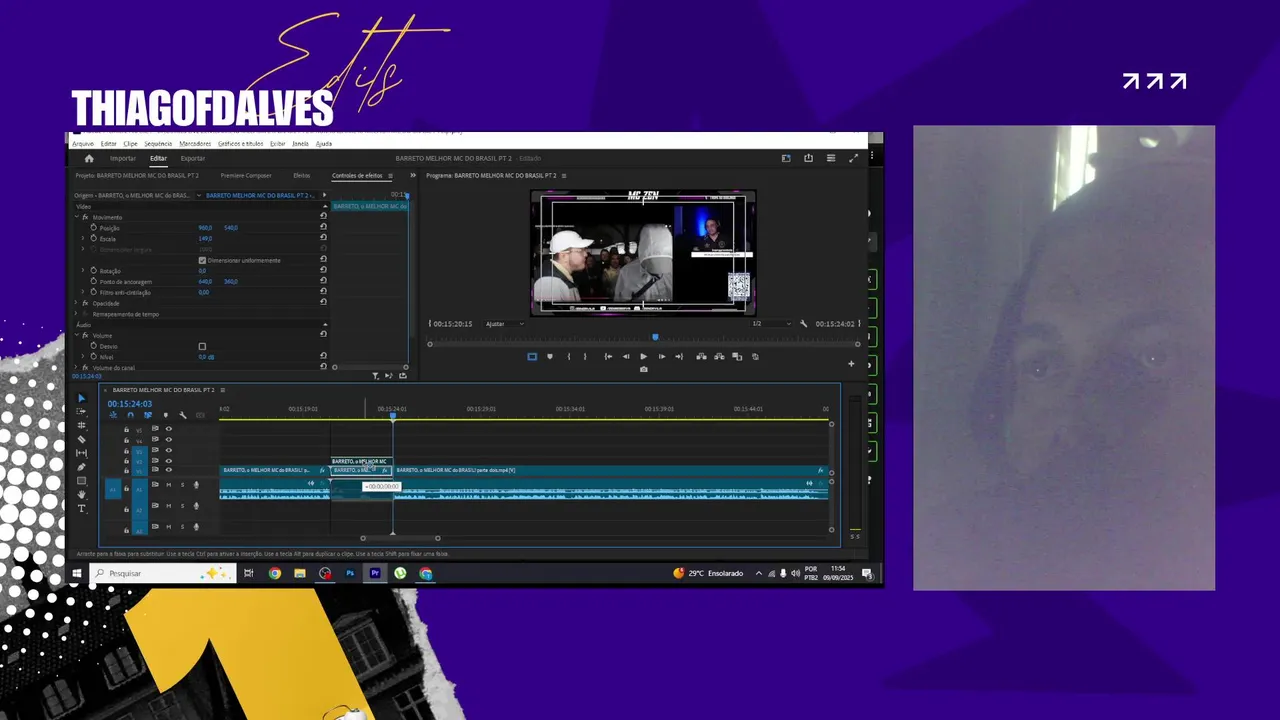Open the Sequência menu
This screenshot has height=720, width=1280.
158,143
